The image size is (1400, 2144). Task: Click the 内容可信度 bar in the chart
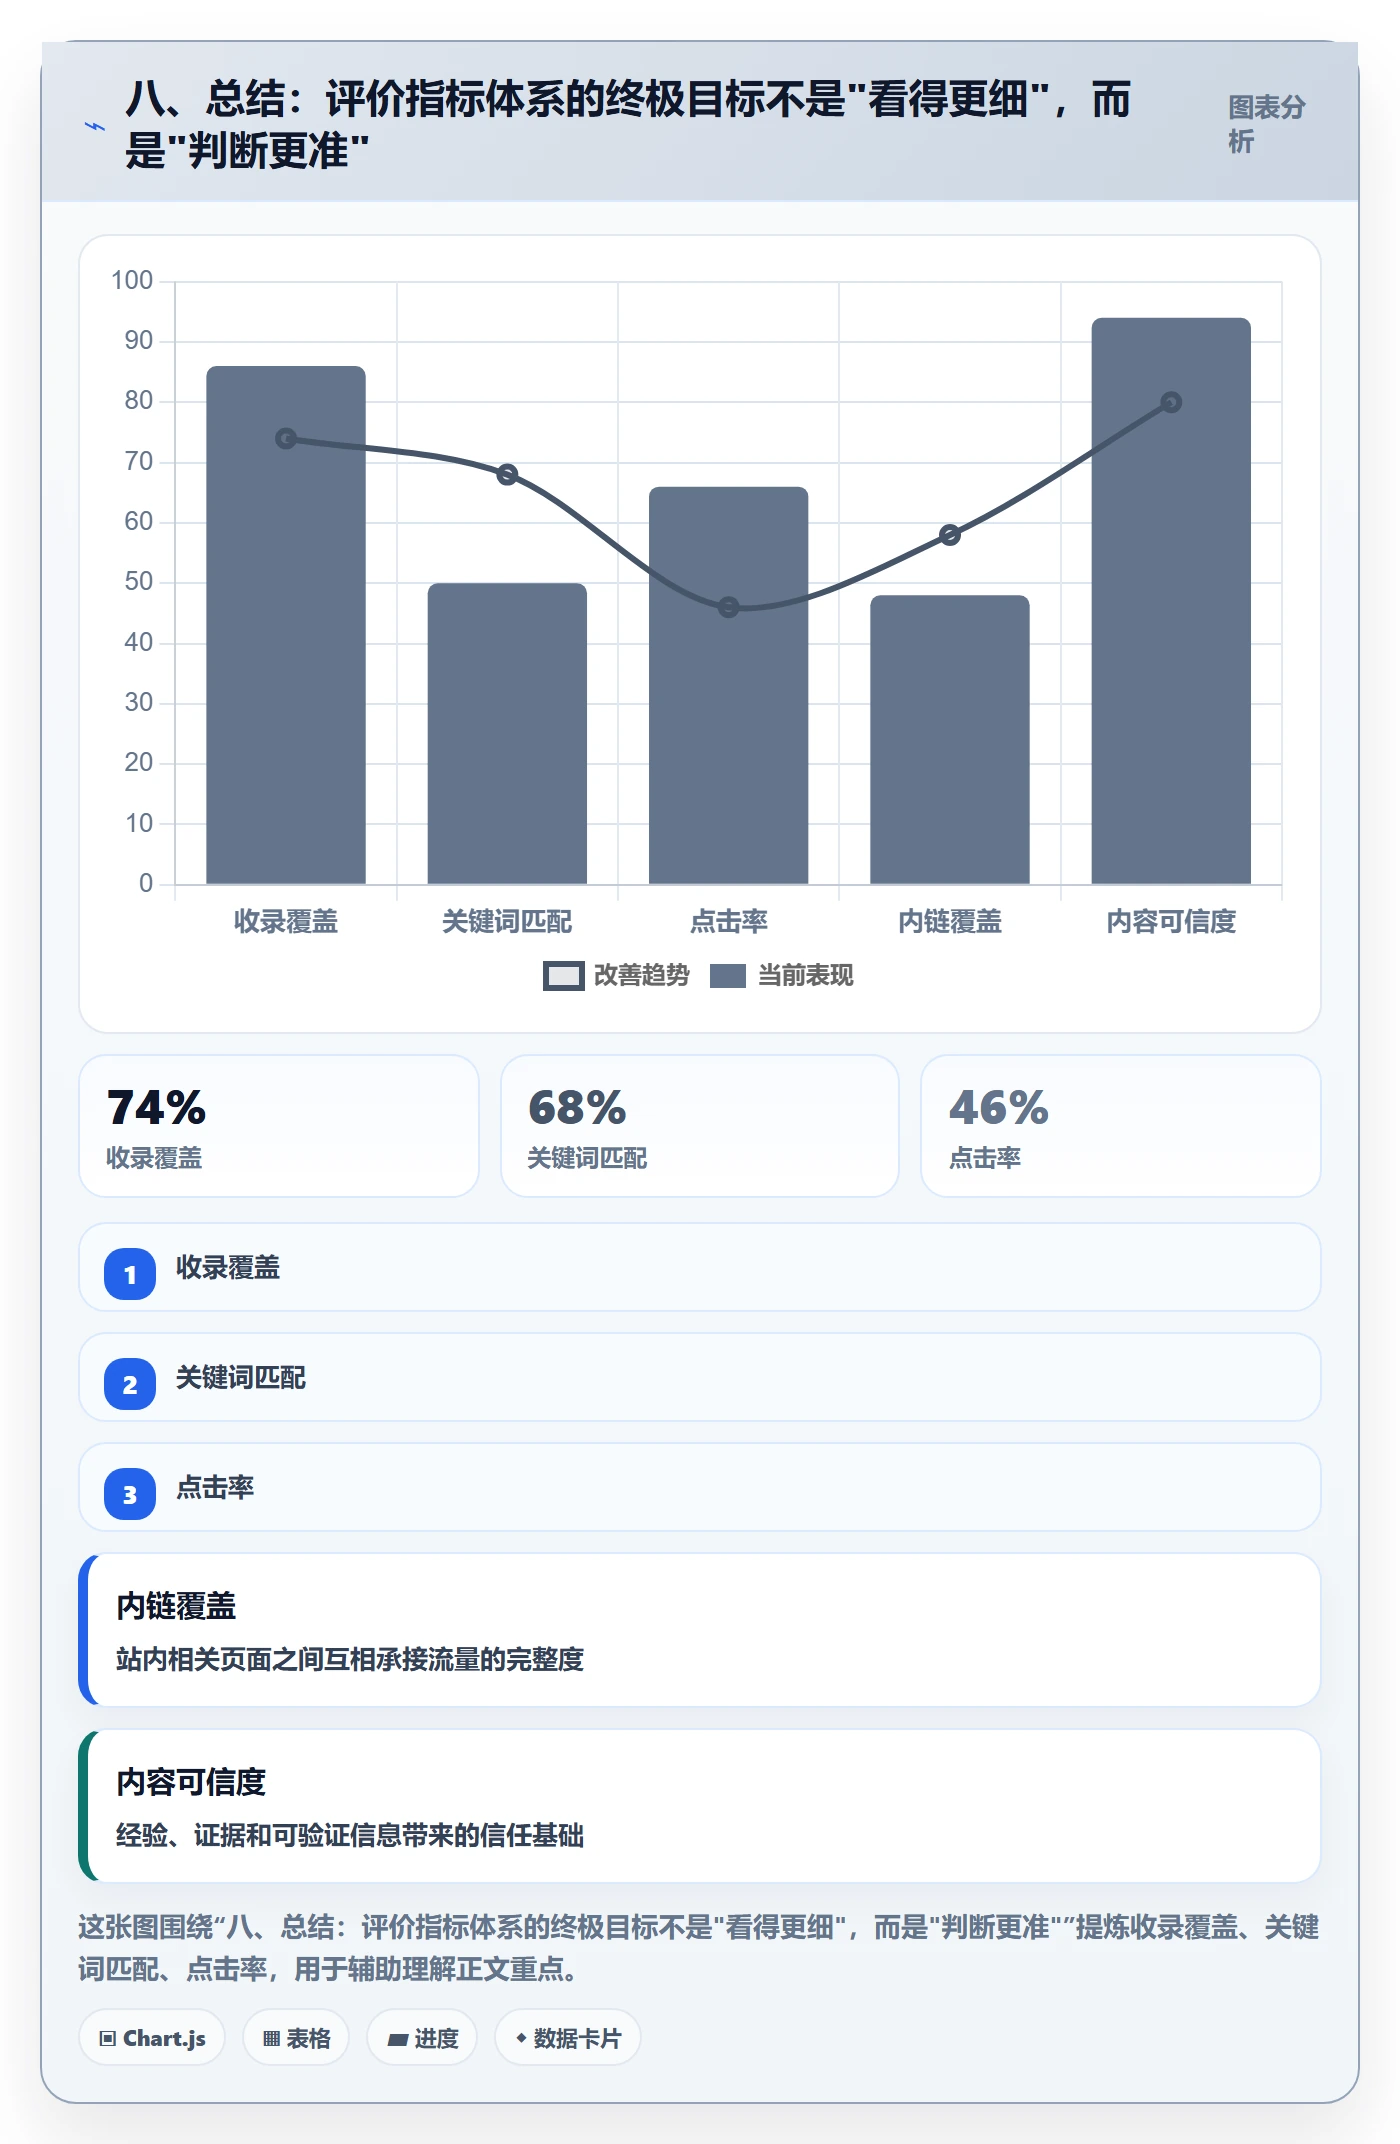tap(1171, 601)
